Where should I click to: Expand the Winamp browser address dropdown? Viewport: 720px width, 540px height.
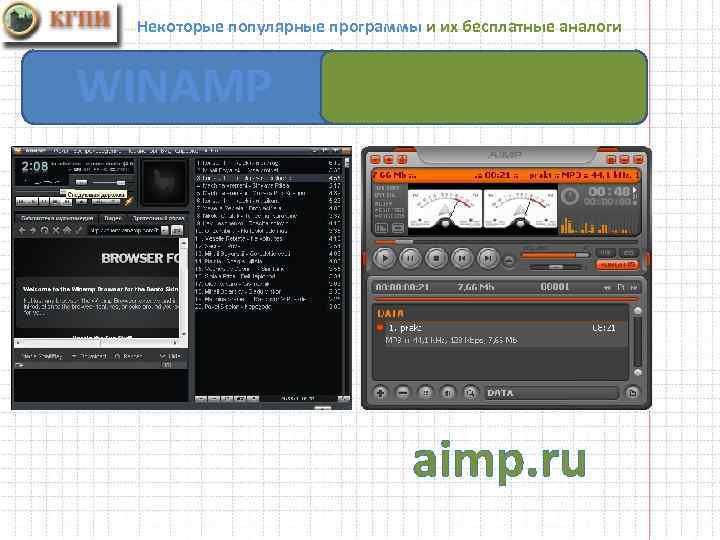(165, 231)
